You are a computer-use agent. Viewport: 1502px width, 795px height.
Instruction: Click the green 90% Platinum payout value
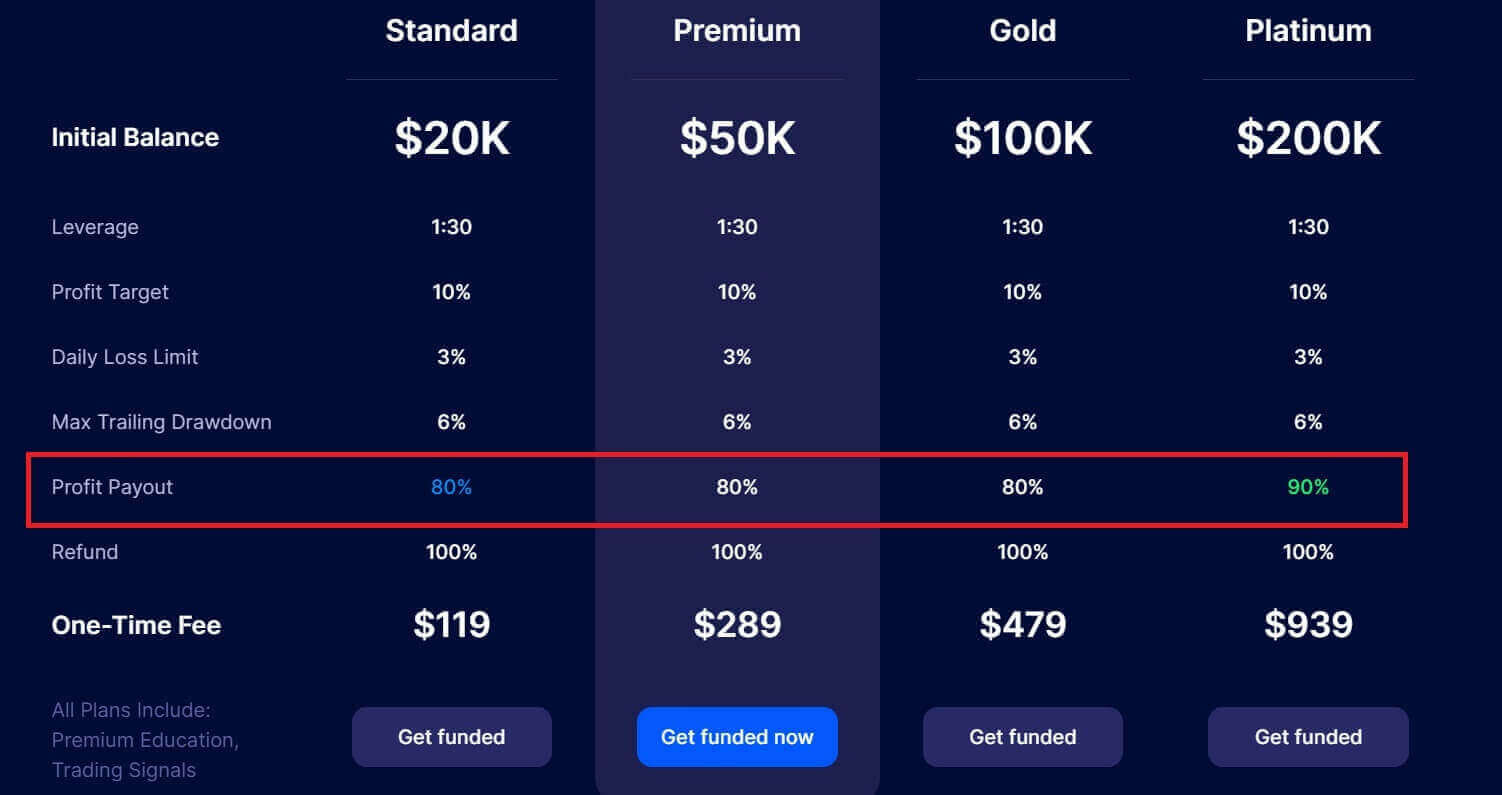[x=1308, y=487]
